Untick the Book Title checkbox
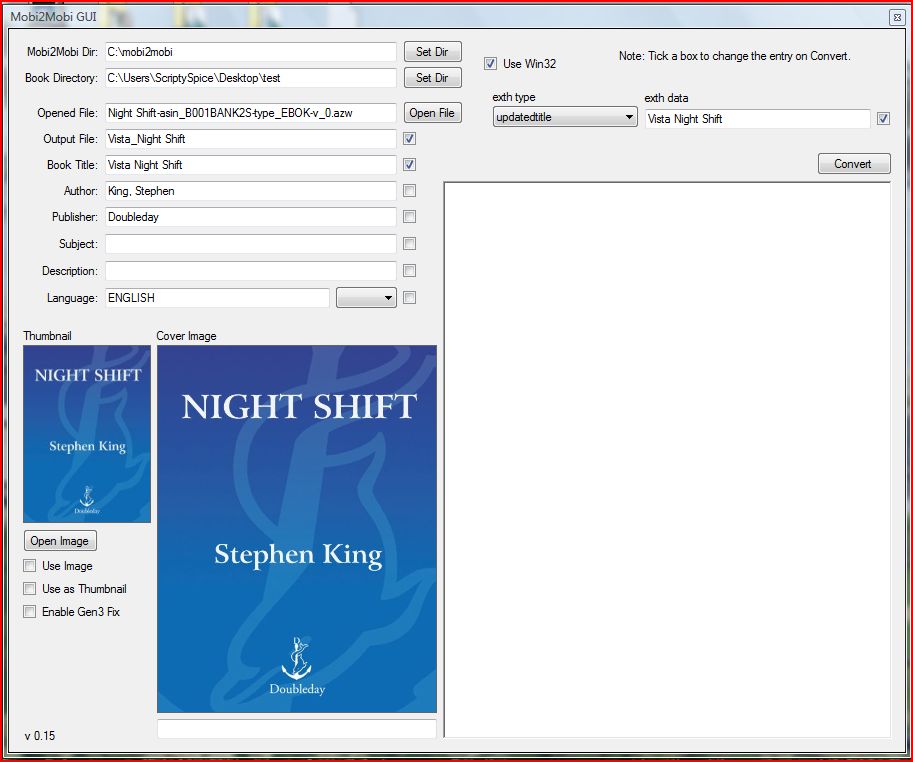The width and height of the screenshot is (913, 762). pos(409,165)
